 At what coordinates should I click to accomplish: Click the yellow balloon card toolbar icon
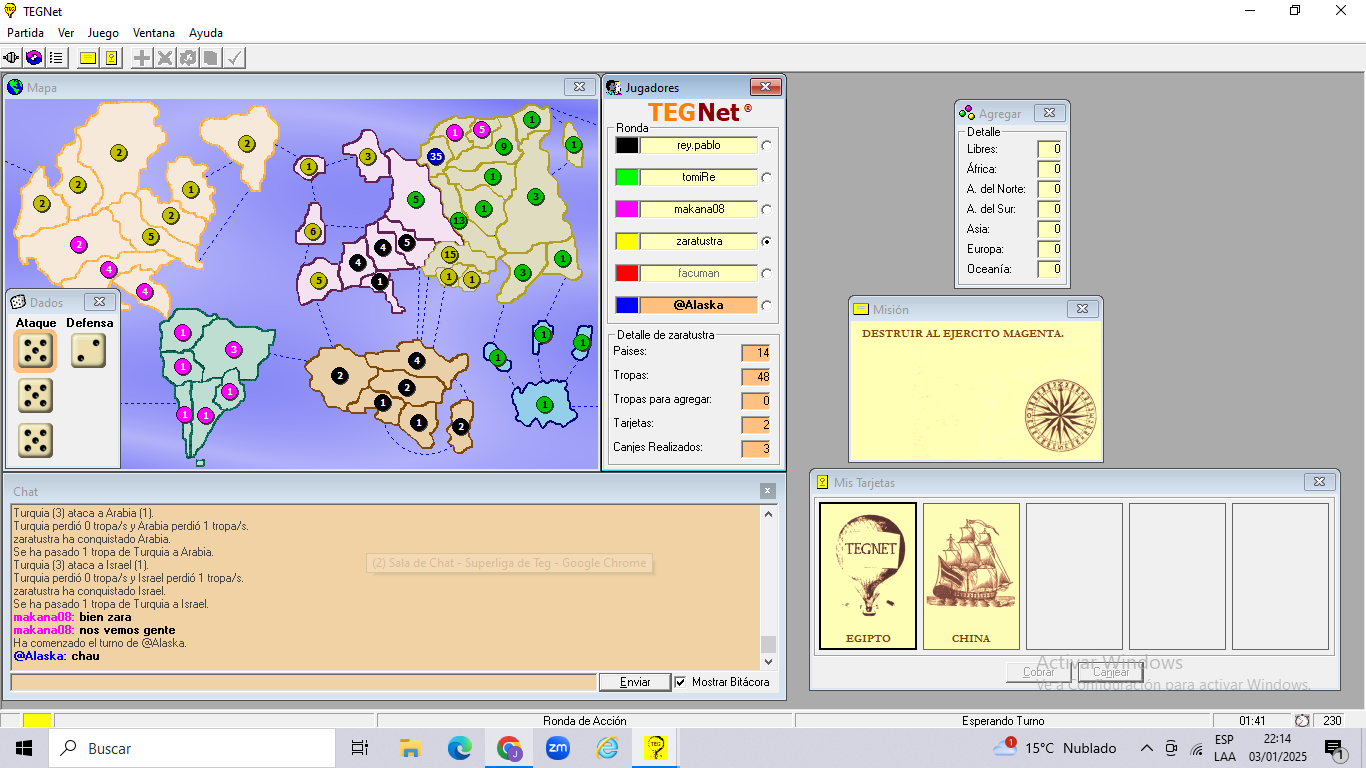tap(111, 58)
